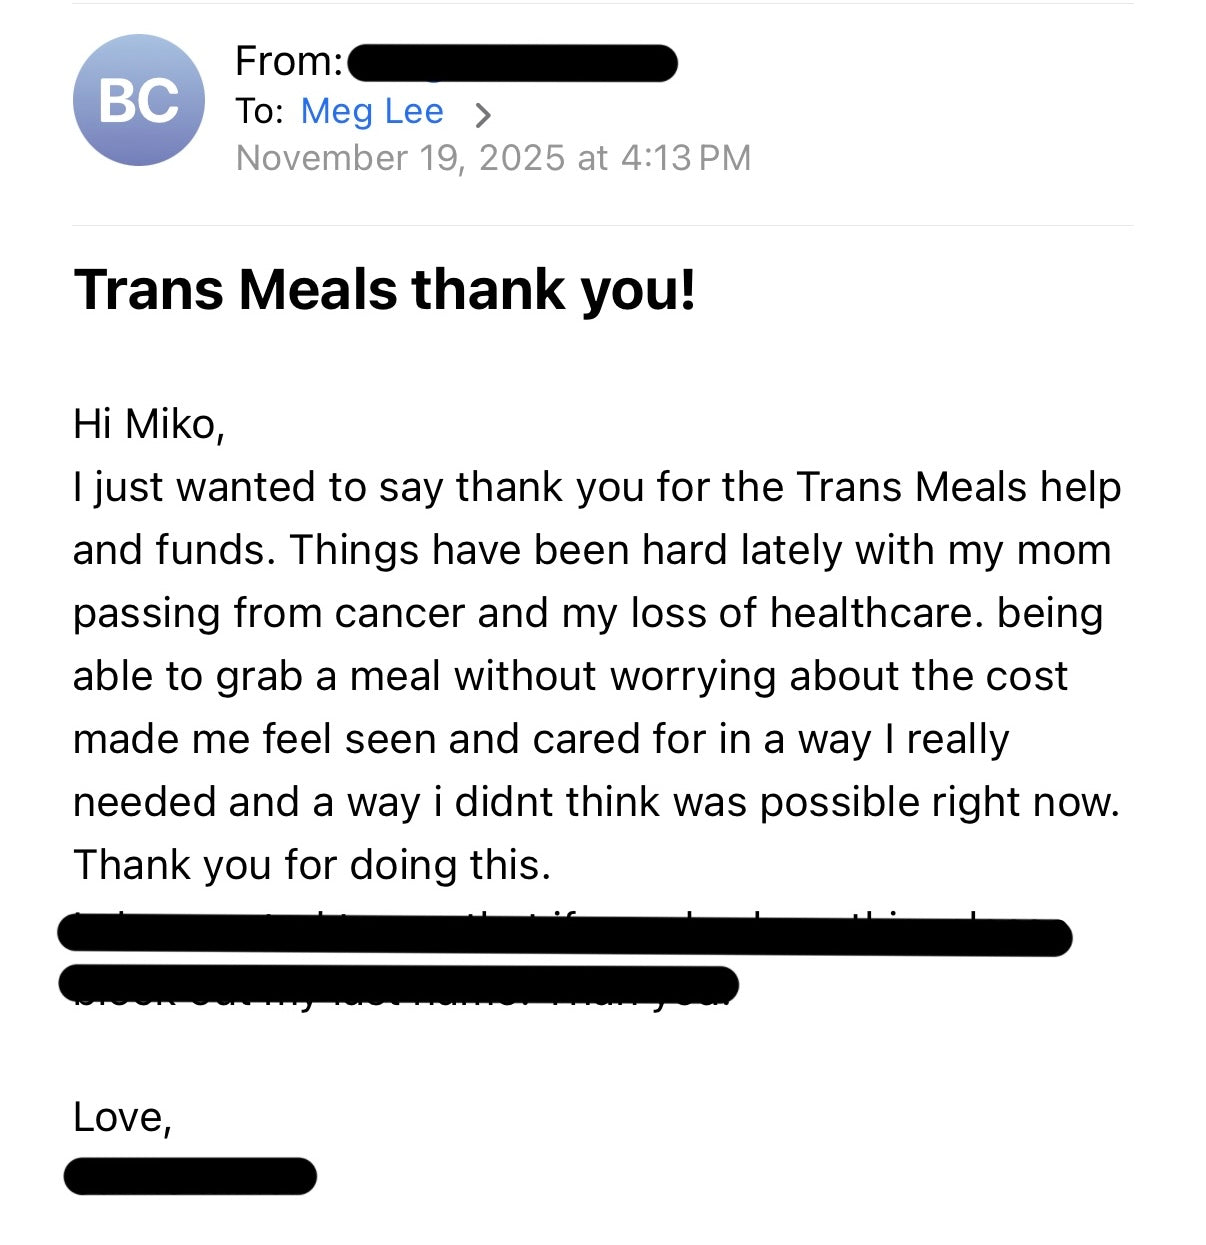Image resolution: width=1206 pixels, height=1245 pixels.
Task: Open the Meg Lee recipient contact
Action: (372, 111)
